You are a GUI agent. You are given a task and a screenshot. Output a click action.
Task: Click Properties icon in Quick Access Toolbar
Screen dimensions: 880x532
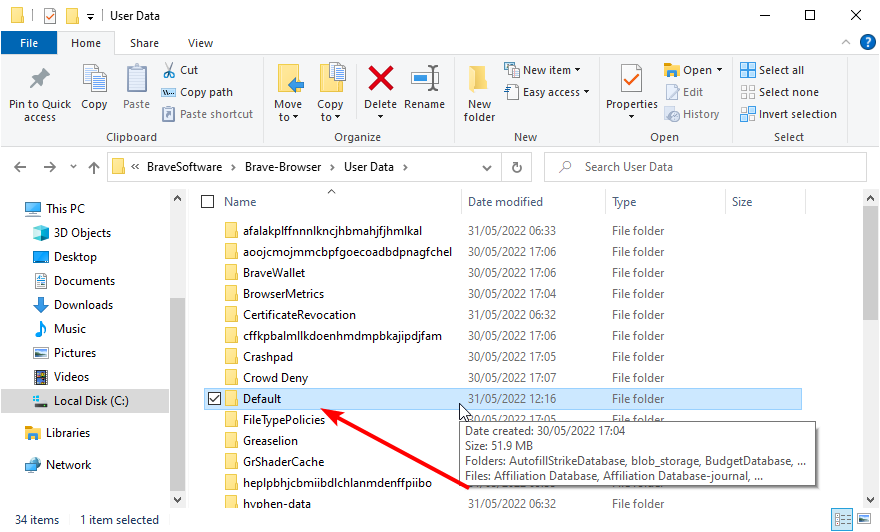pyautogui.click(x=50, y=16)
